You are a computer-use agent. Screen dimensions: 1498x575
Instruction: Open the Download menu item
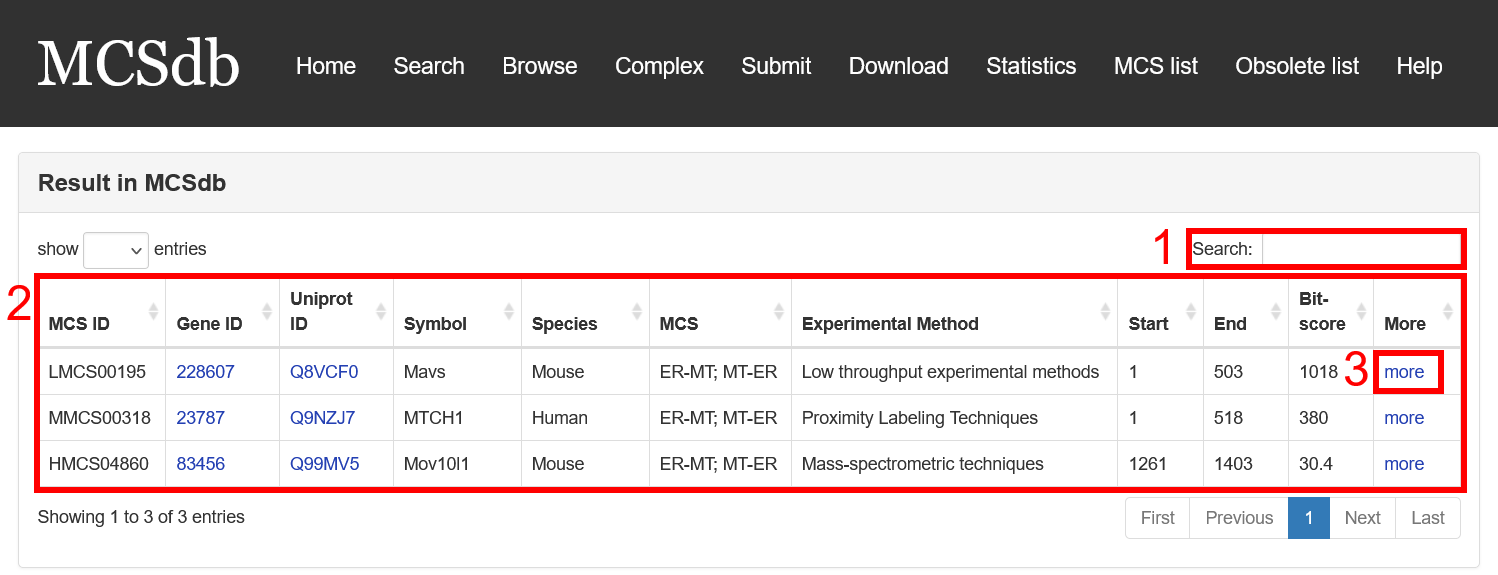[898, 66]
